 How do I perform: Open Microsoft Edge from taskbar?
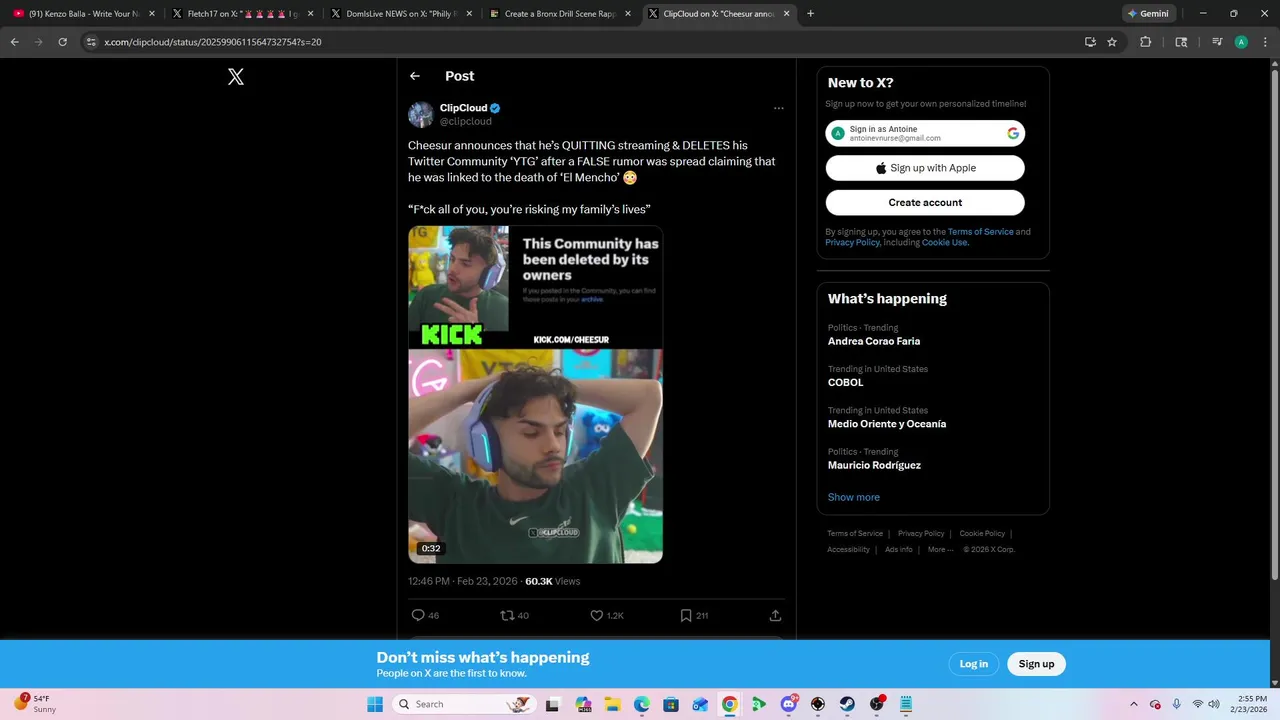click(x=641, y=704)
